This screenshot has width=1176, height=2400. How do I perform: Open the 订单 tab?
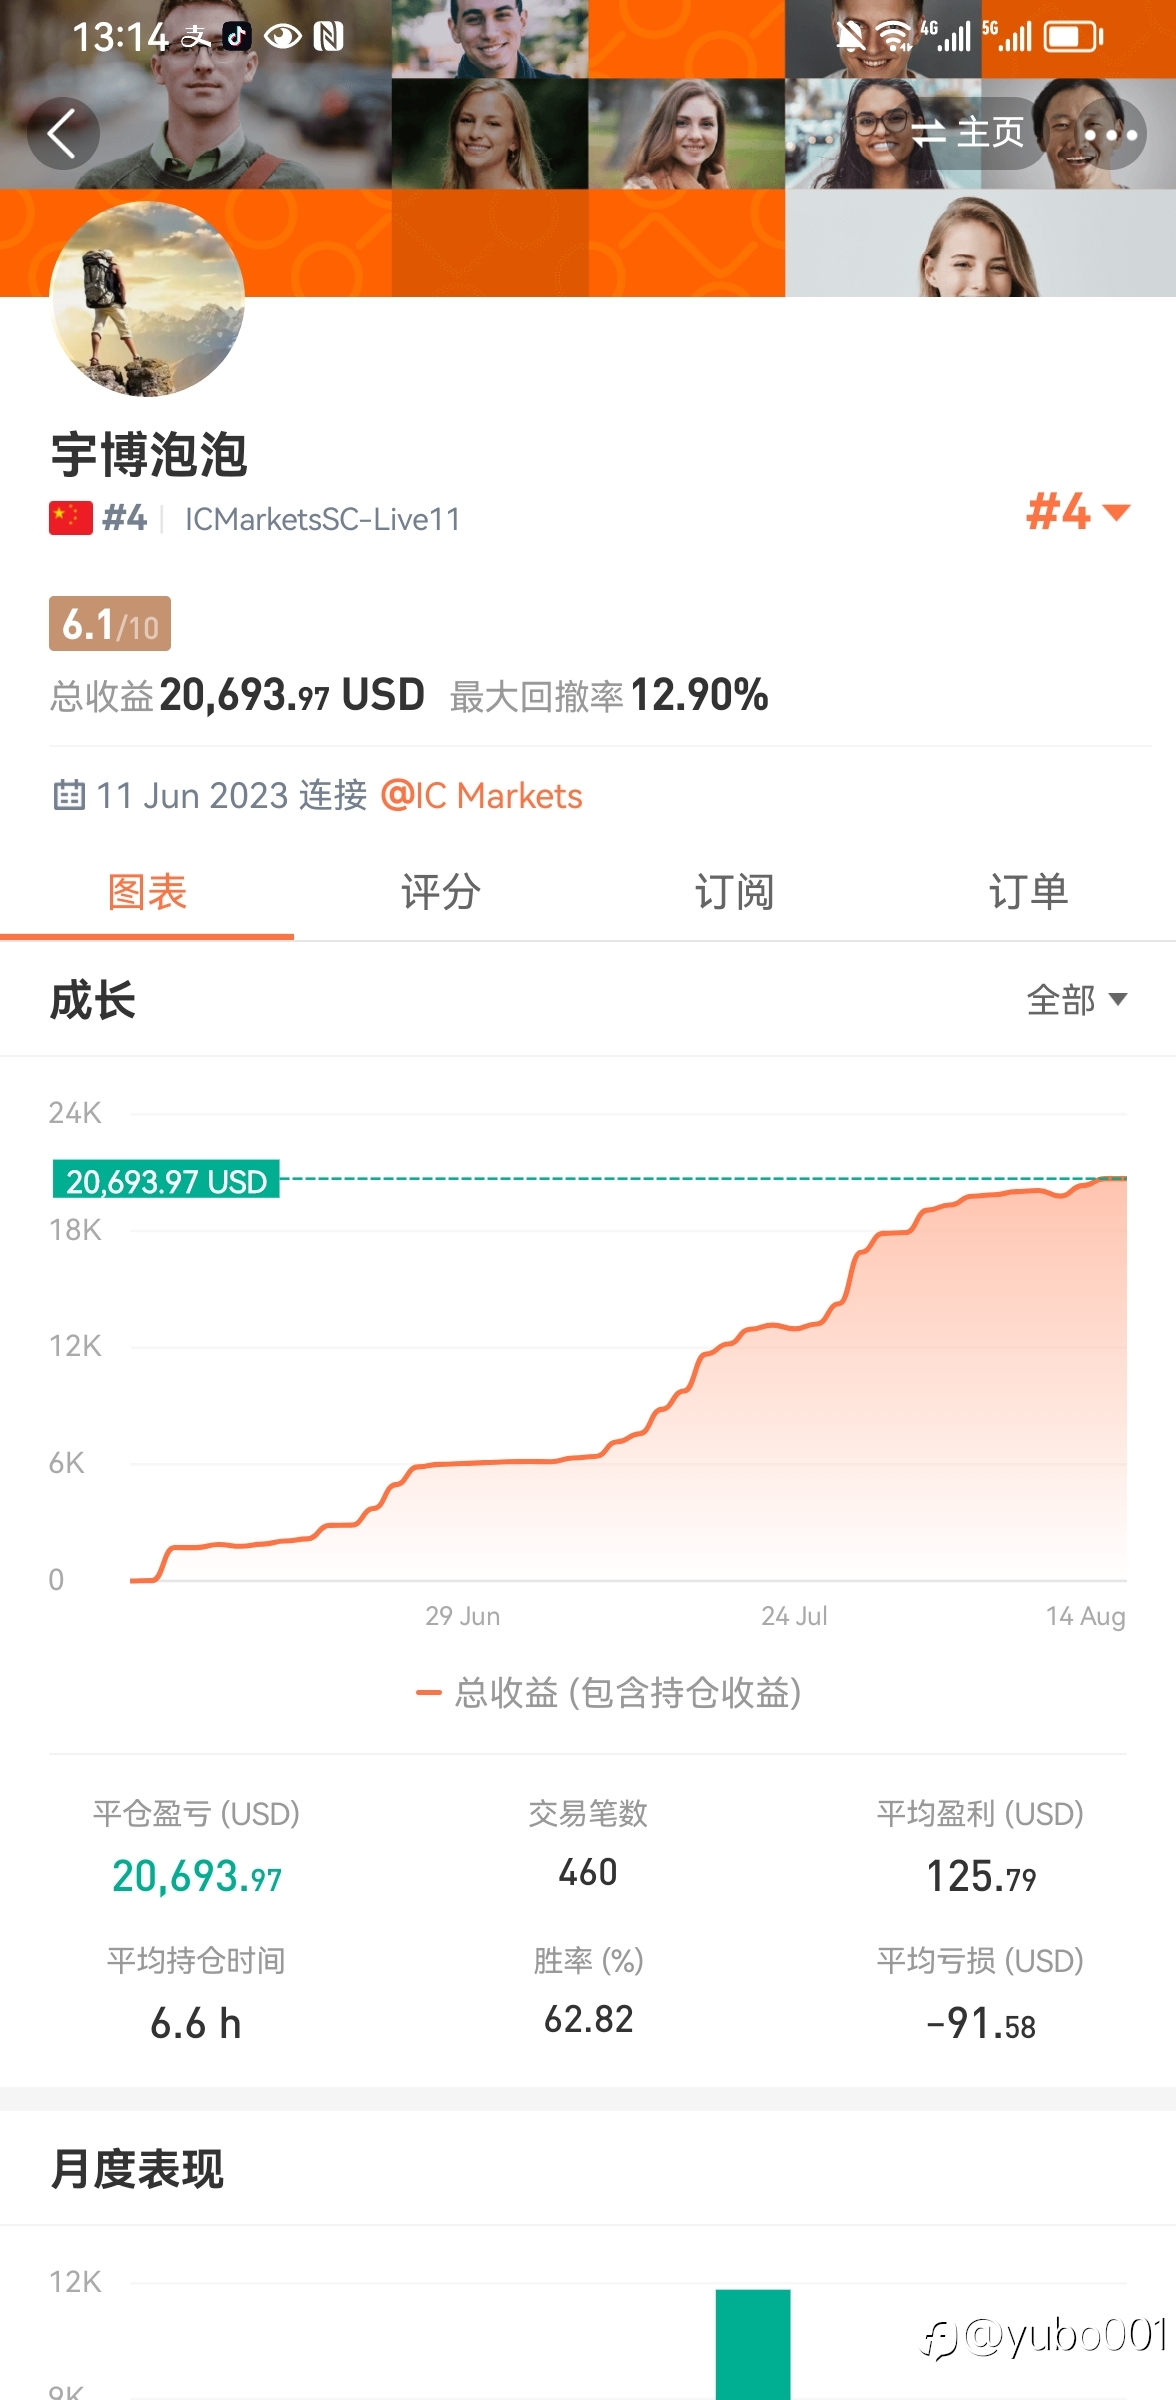1029,891
